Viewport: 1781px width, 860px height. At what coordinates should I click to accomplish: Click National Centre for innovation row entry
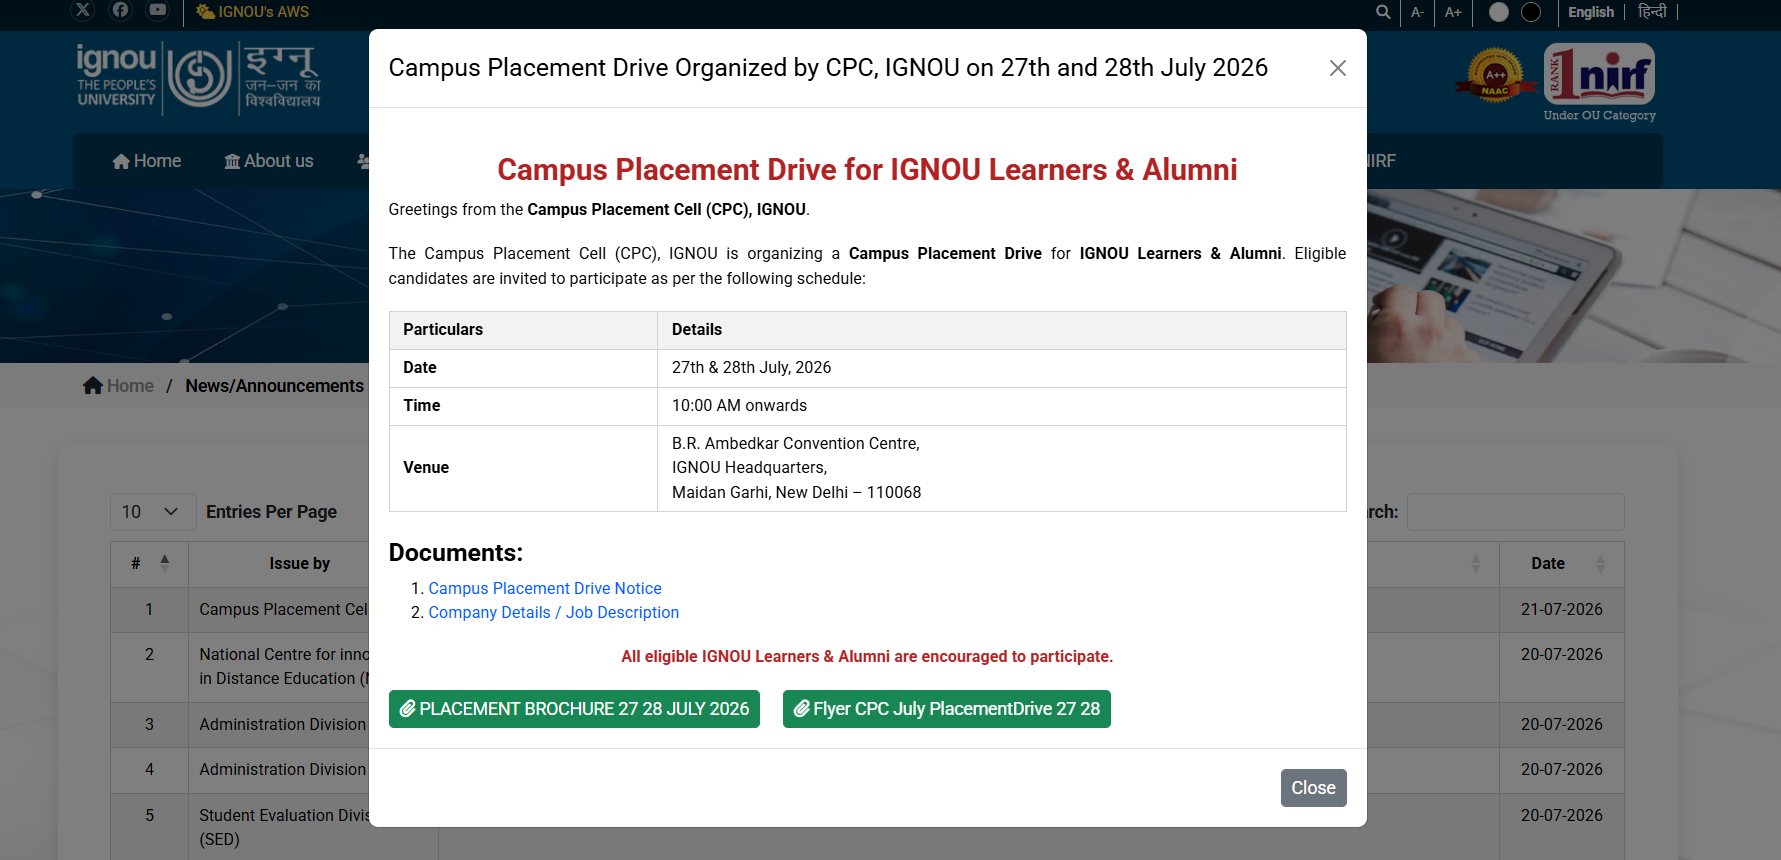pos(284,667)
